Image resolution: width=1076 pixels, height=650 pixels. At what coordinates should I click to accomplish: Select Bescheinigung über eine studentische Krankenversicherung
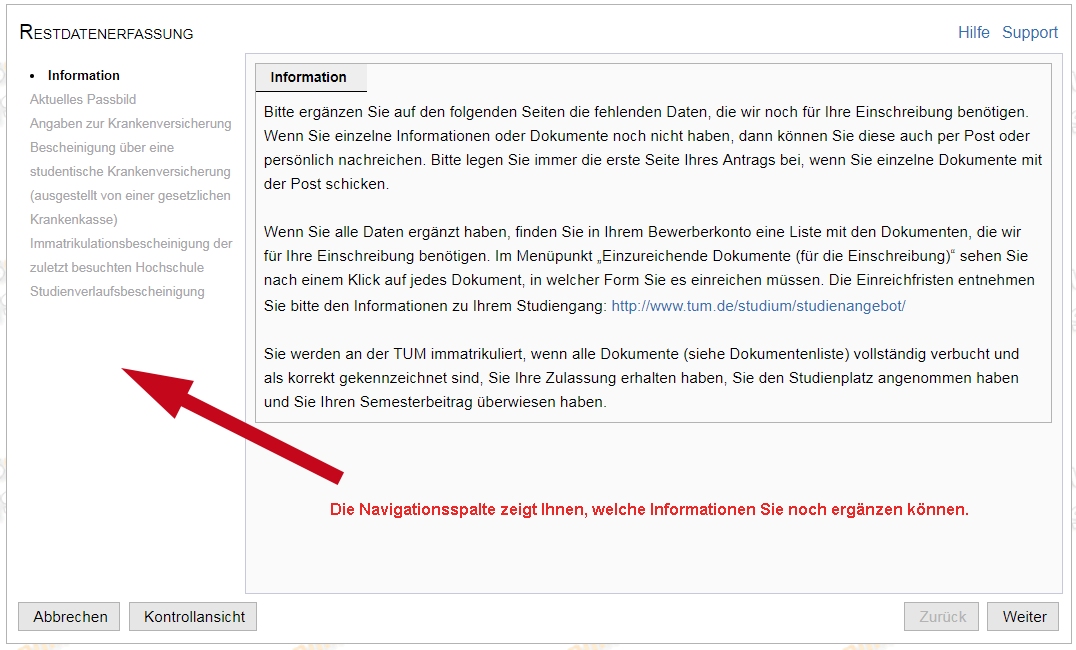(x=130, y=171)
